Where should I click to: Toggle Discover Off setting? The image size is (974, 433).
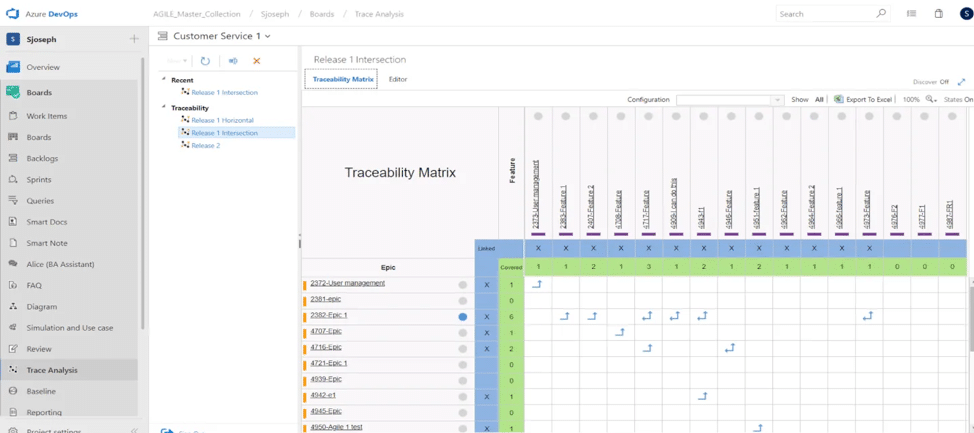point(931,82)
